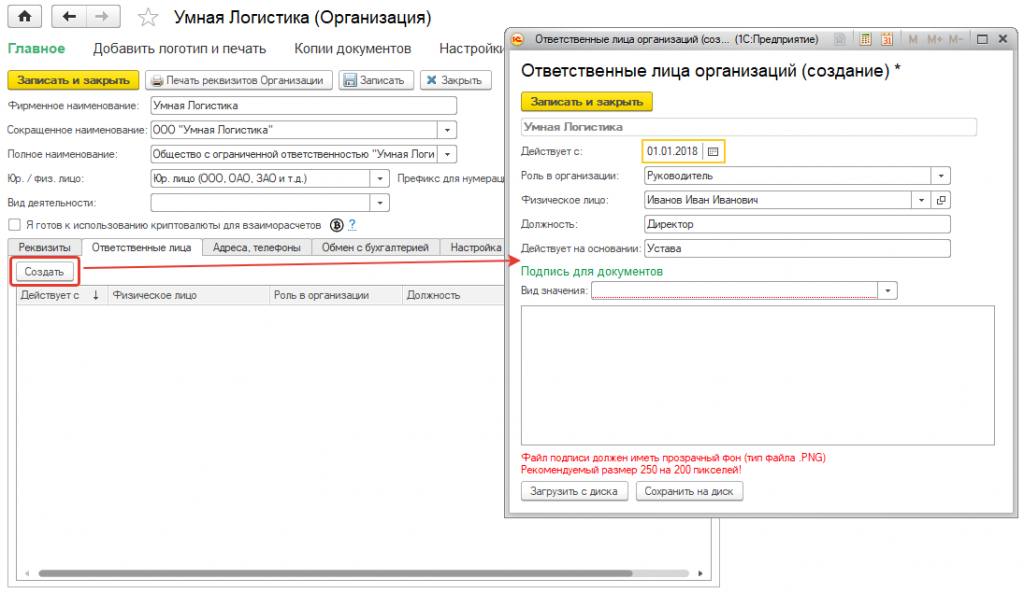Click Сохранить на диск button

point(689,491)
